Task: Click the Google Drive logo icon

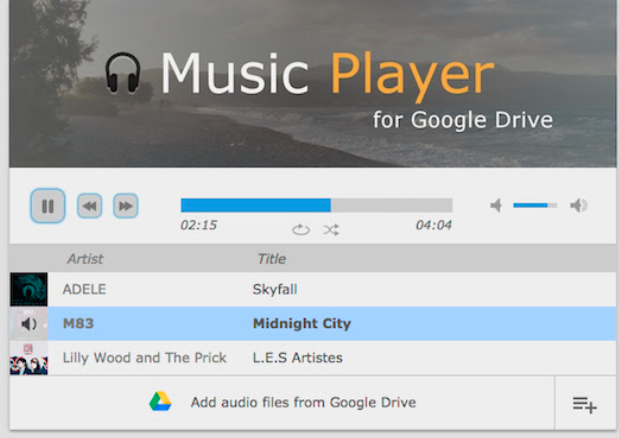Action: (x=160, y=401)
